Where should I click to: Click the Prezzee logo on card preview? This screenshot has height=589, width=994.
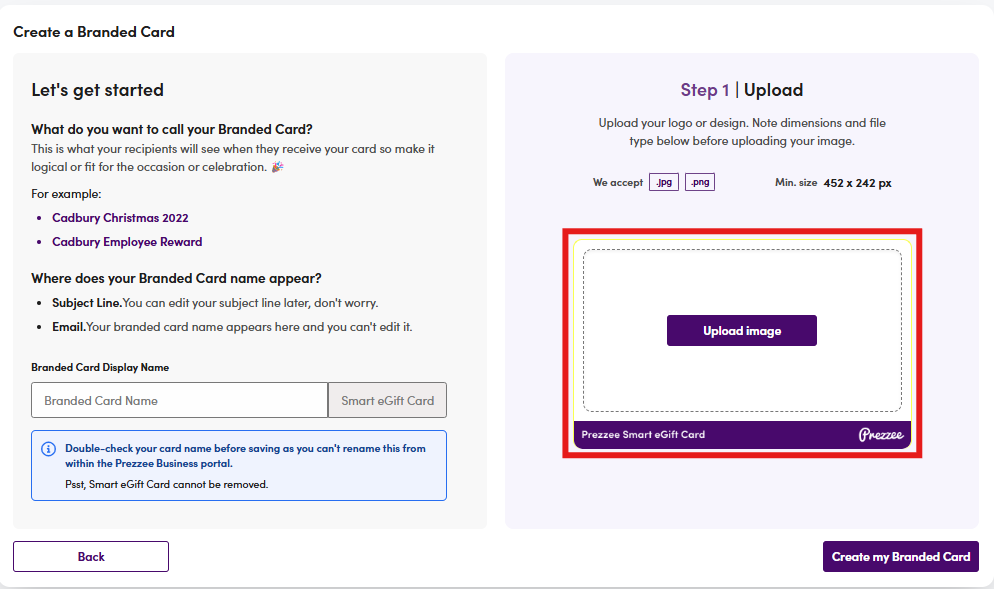[881, 435]
